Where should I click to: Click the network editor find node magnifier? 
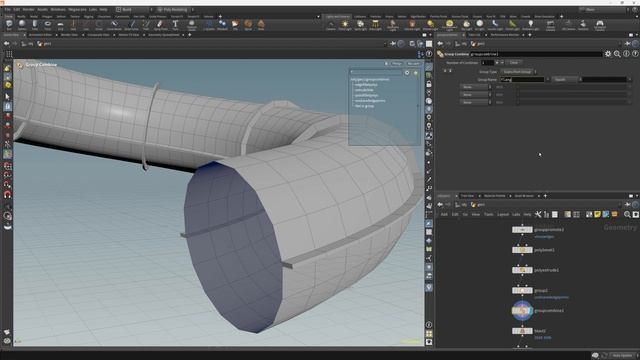tap(627, 214)
